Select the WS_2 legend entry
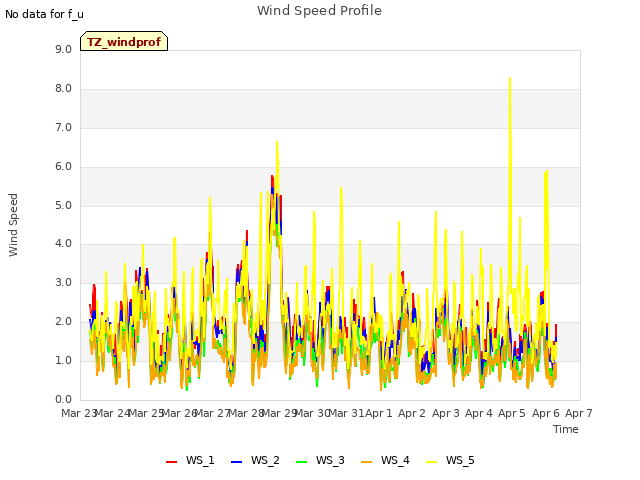The width and height of the screenshot is (640, 480). (x=255, y=460)
